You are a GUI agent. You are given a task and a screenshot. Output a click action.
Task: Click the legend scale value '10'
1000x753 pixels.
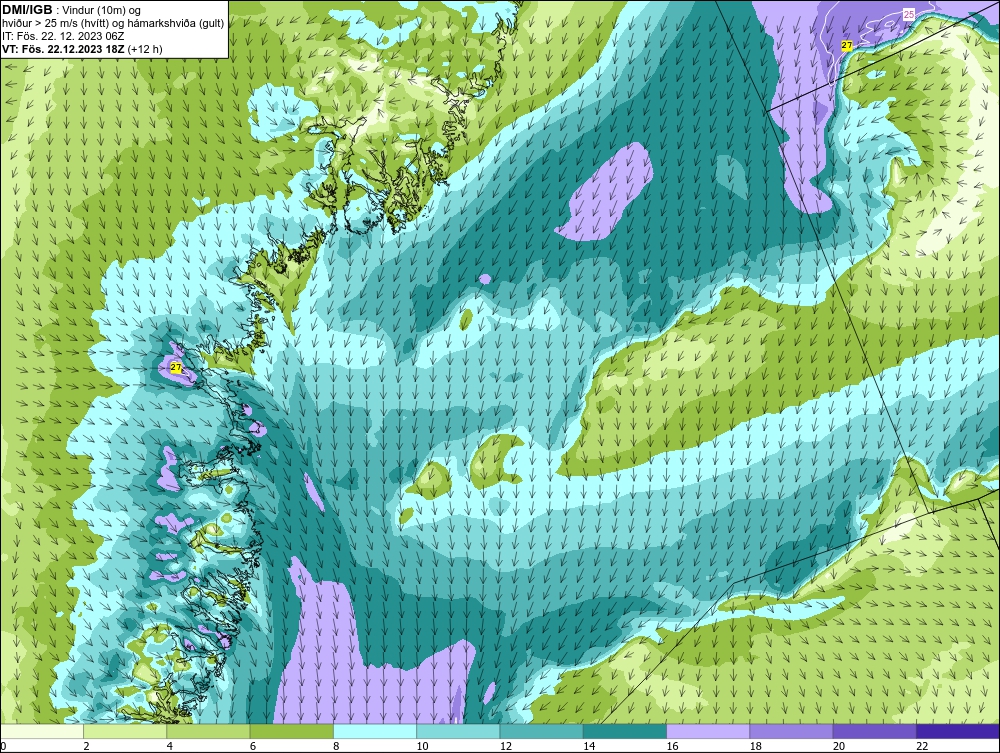[422, 747]
